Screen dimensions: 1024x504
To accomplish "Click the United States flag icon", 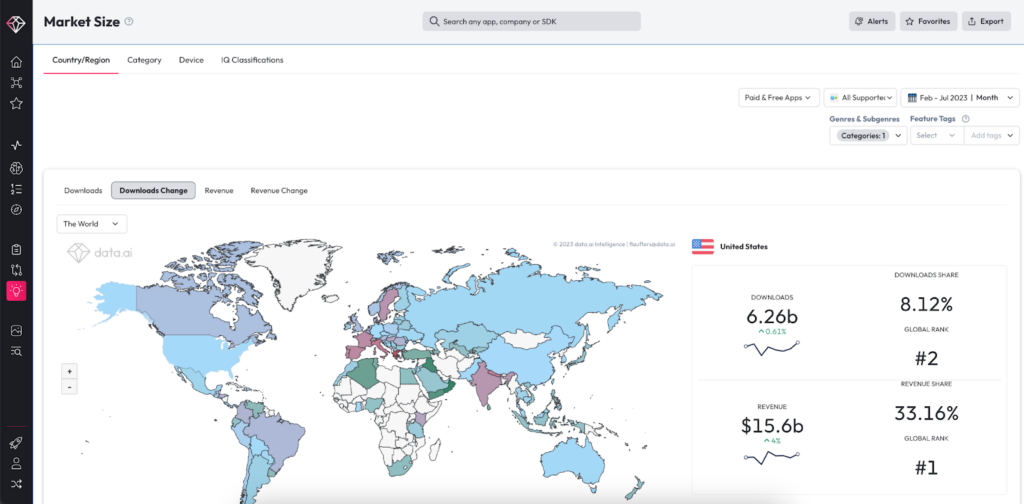I will coord(703,247).
